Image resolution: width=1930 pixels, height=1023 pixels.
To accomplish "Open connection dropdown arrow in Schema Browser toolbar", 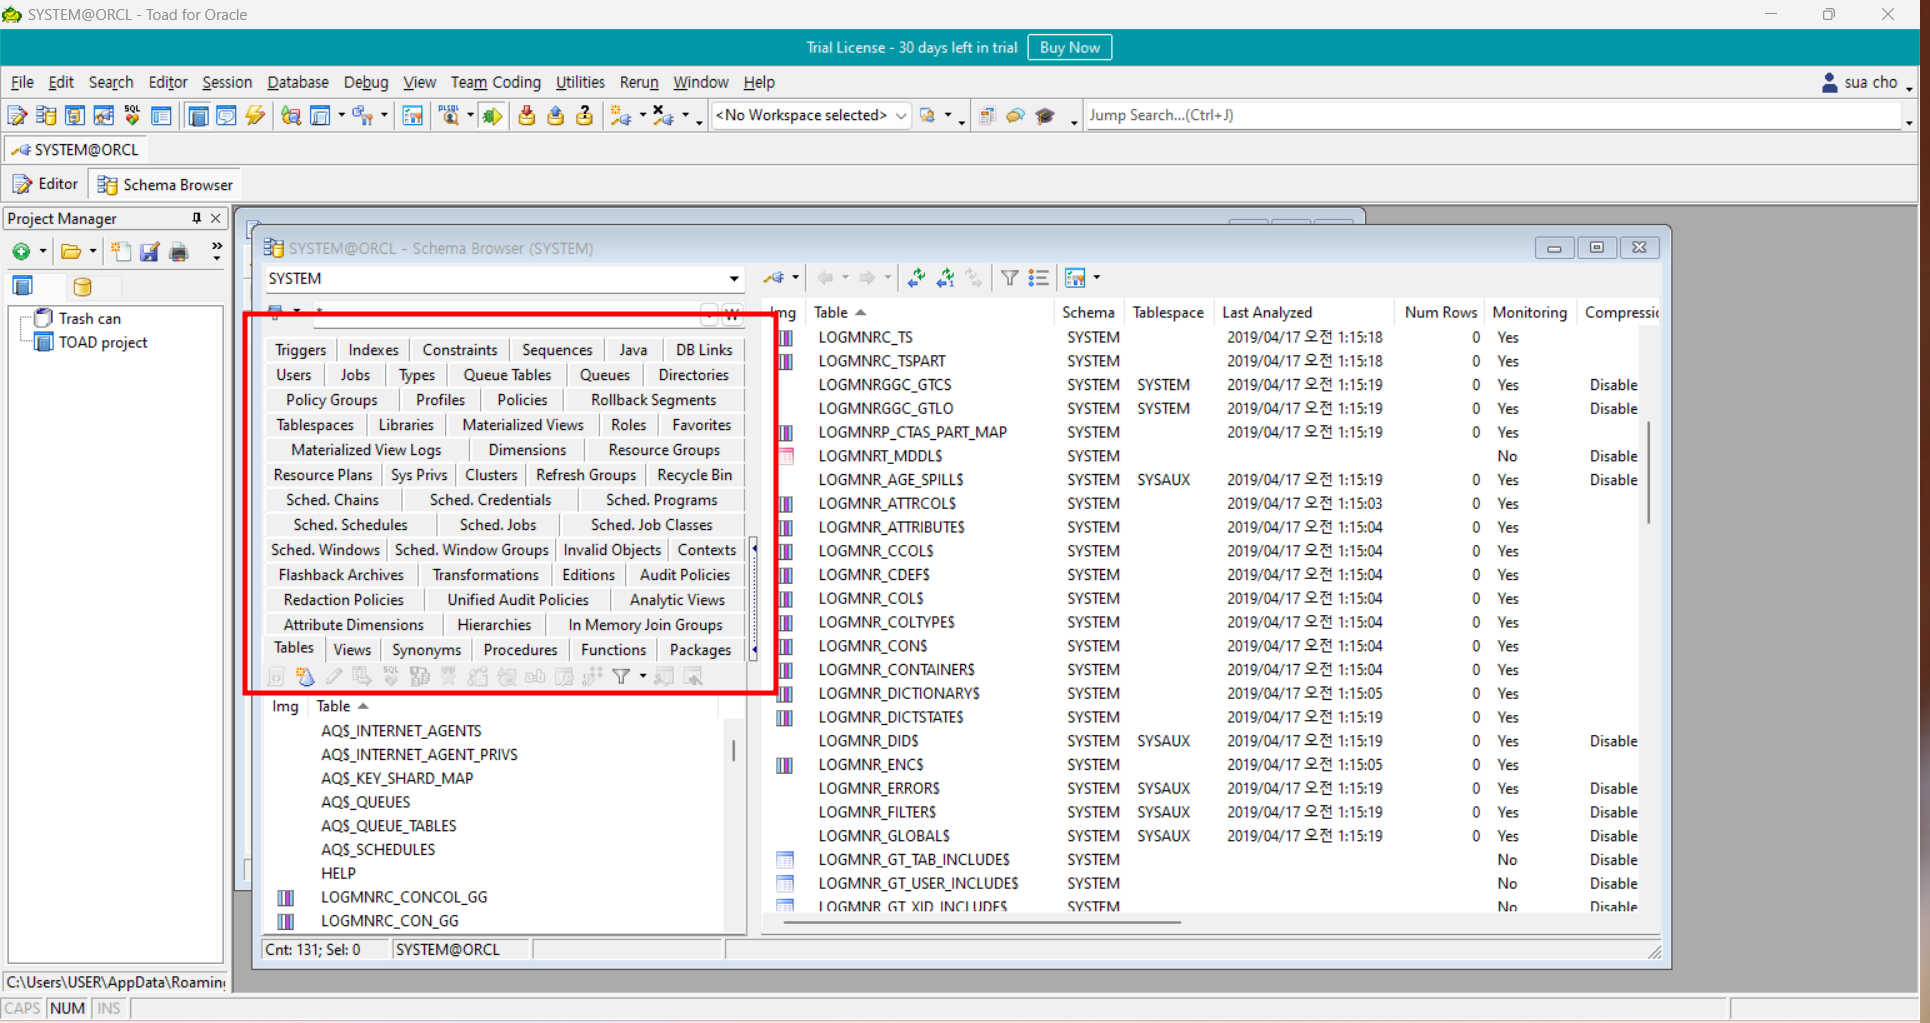I will point(796,278).
